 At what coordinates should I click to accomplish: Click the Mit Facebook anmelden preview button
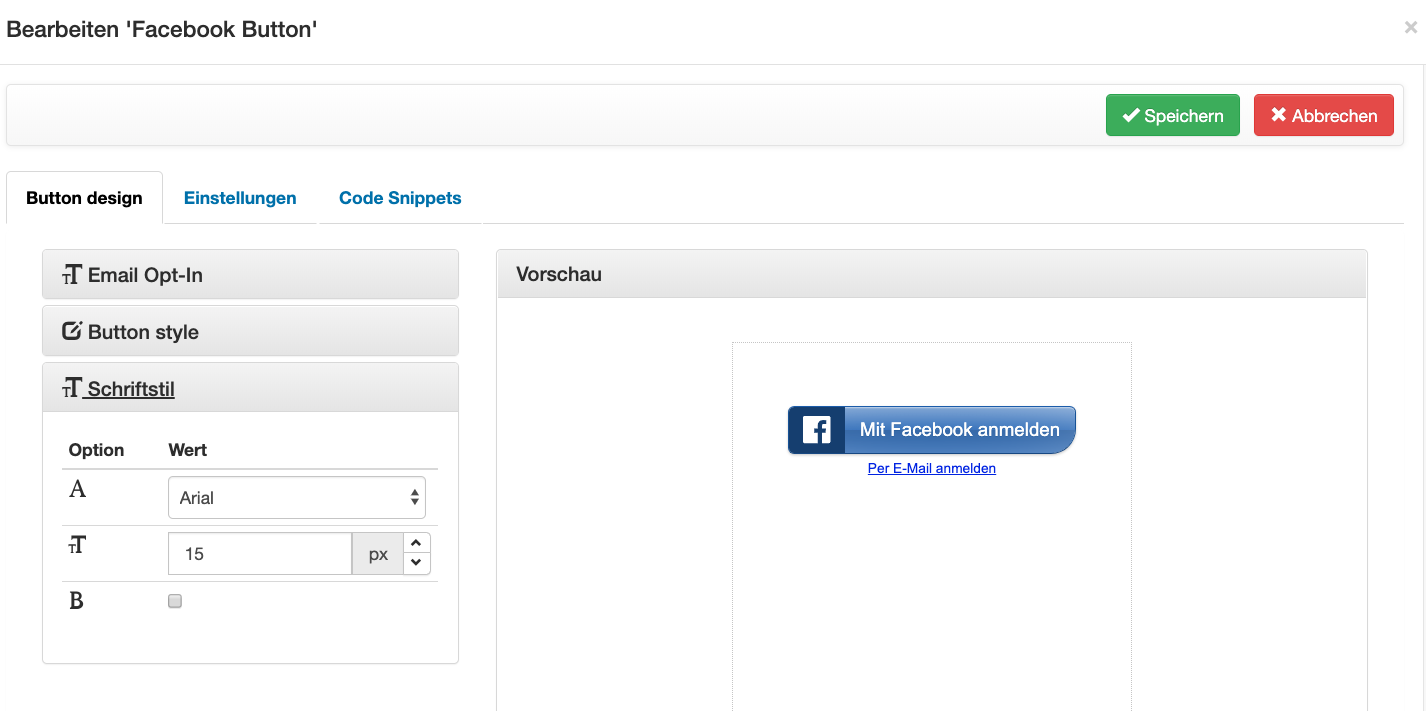pos(932,430)
